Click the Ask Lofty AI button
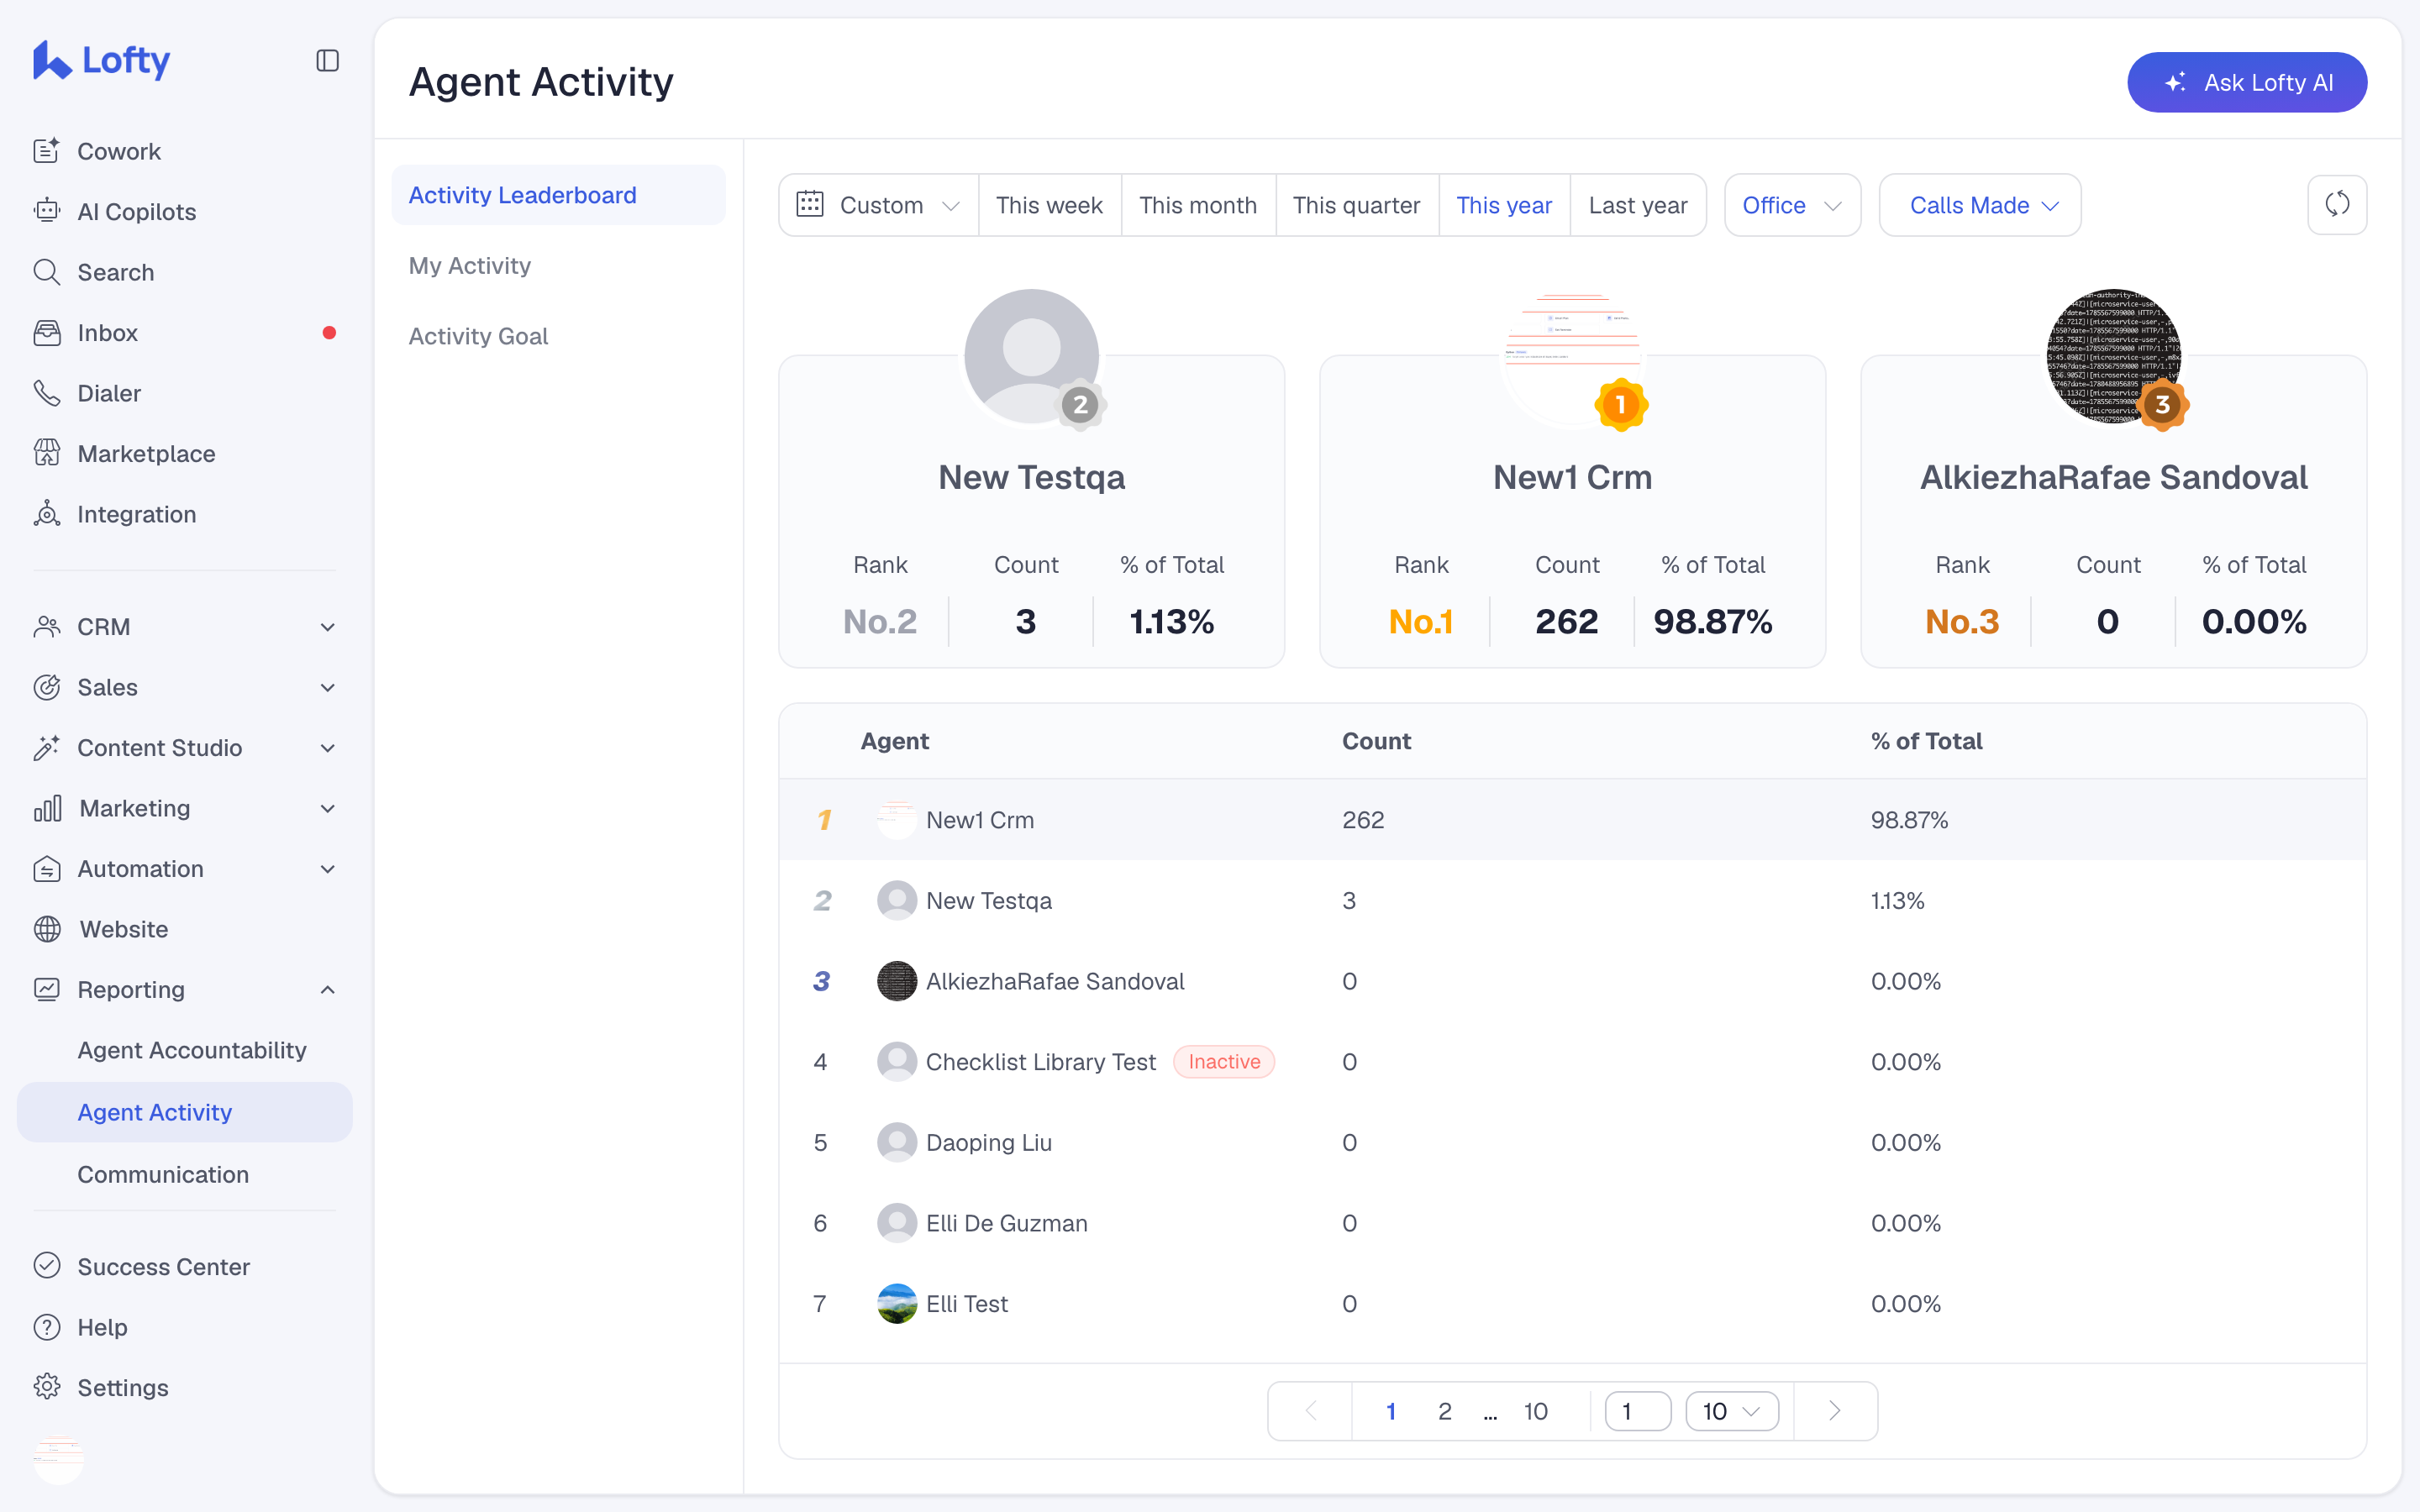The width and height of the screenshot is (2420, 1512). pyautogui.click(x=2247, y=82)
